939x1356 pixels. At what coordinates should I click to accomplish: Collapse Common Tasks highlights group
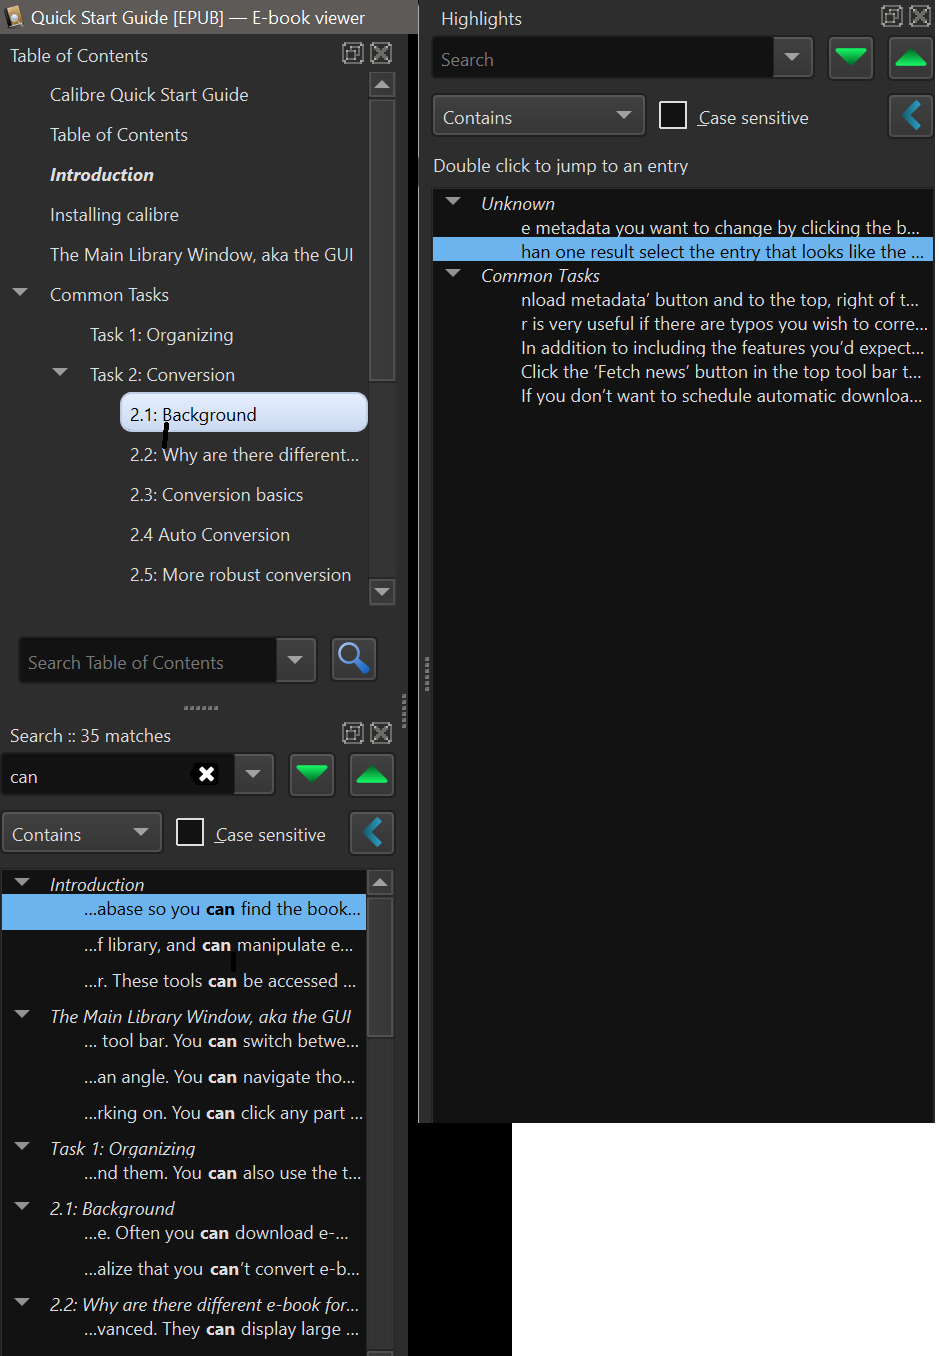[453, 274]
